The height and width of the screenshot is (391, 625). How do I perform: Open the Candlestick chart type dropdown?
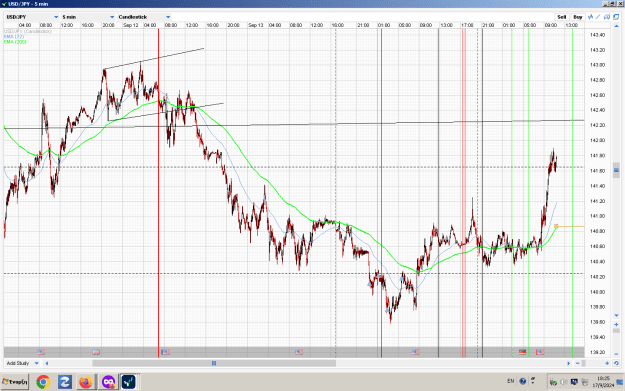pos(144,17)
